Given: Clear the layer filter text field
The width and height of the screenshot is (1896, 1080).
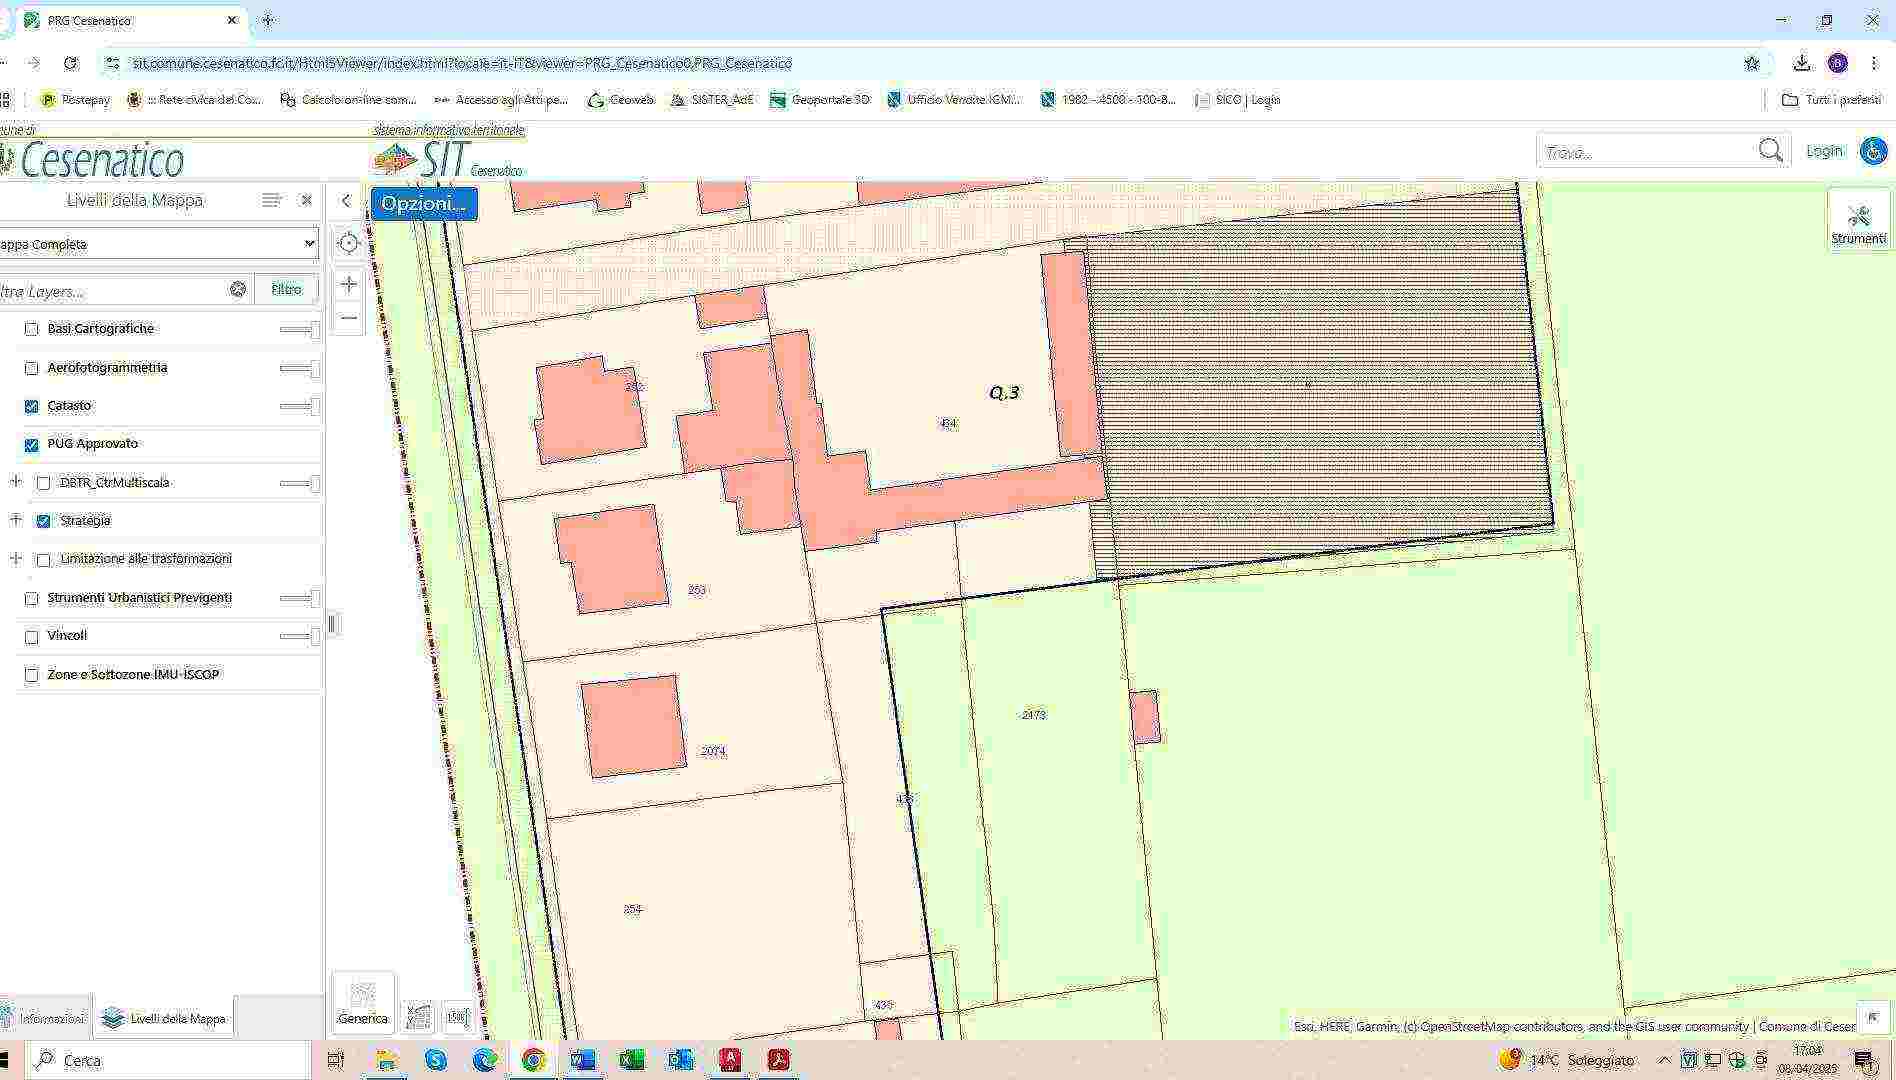Looking at the screenshot, I should [238, 289].
